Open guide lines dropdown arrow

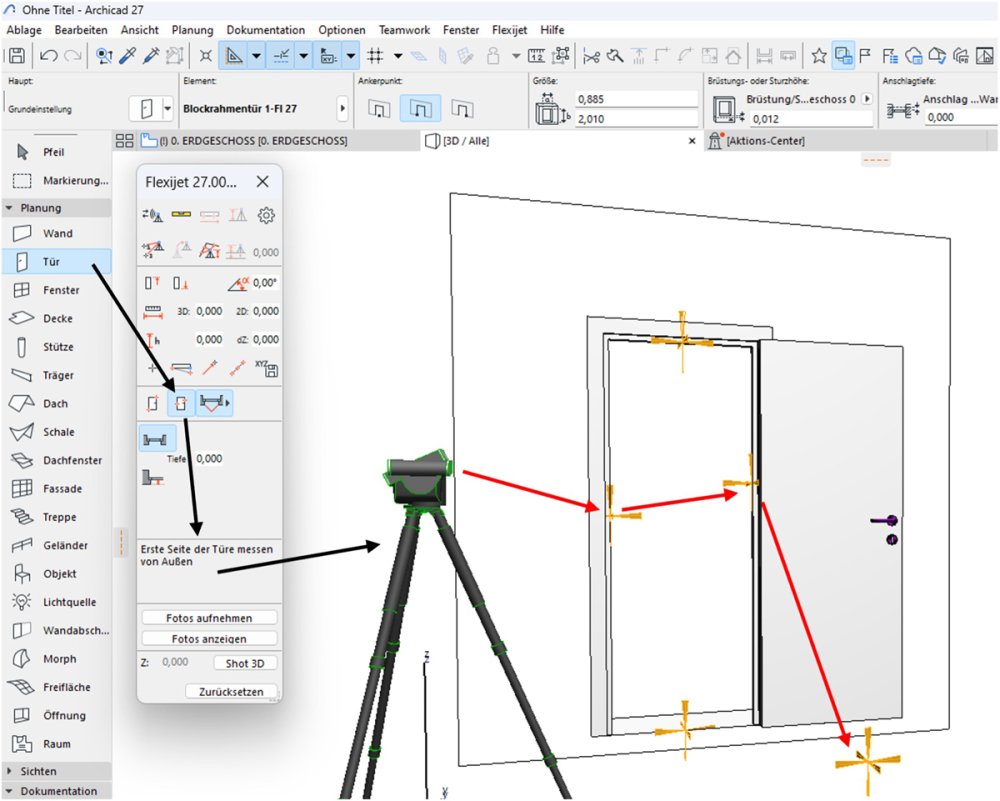[256, 56]
